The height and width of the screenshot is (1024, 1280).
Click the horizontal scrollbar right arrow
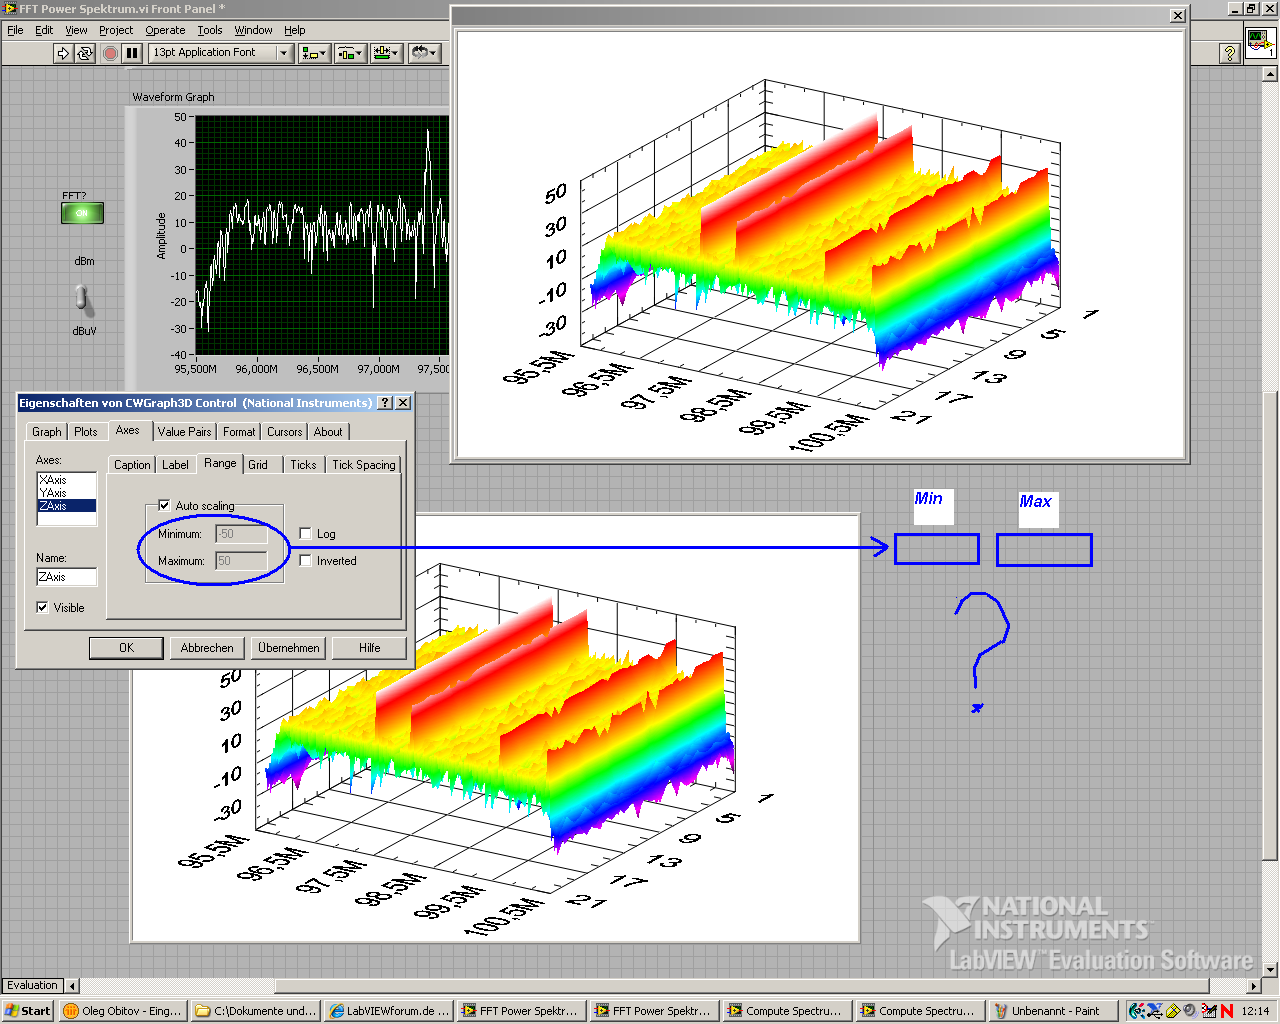tap(1254, 986)
